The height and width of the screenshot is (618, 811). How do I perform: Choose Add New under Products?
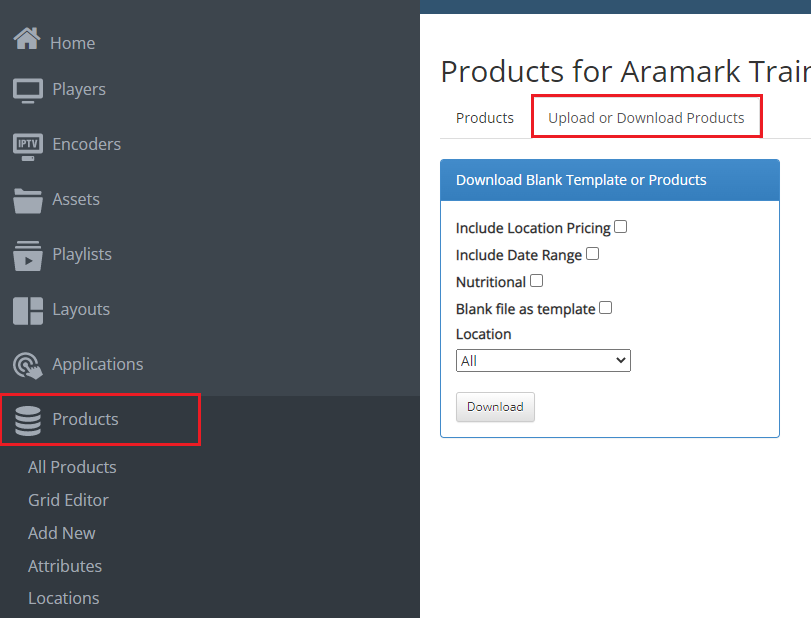click(x=62, y=533)
